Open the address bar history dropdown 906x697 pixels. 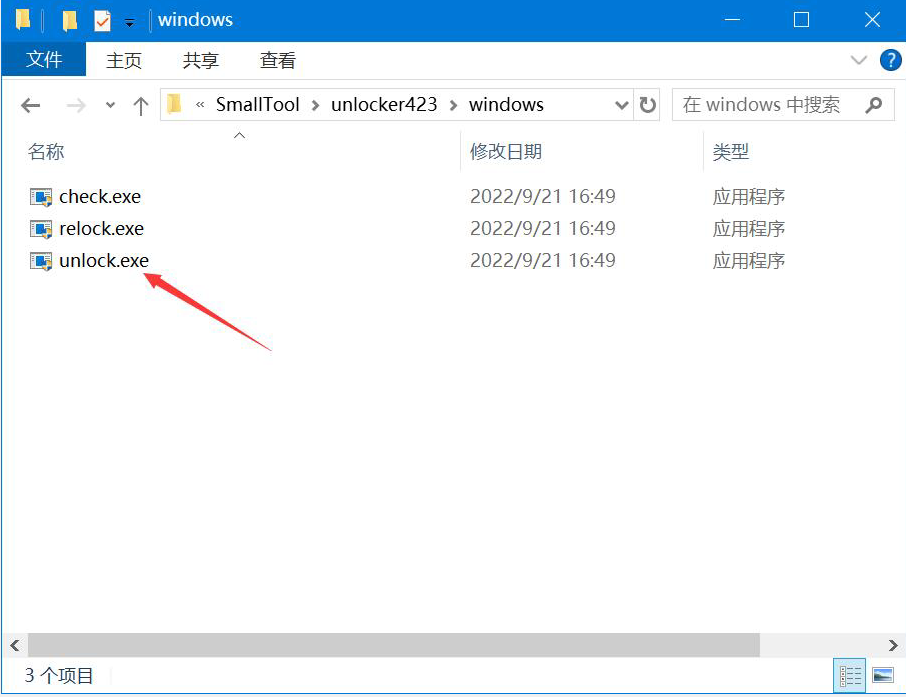coord(622,105)
